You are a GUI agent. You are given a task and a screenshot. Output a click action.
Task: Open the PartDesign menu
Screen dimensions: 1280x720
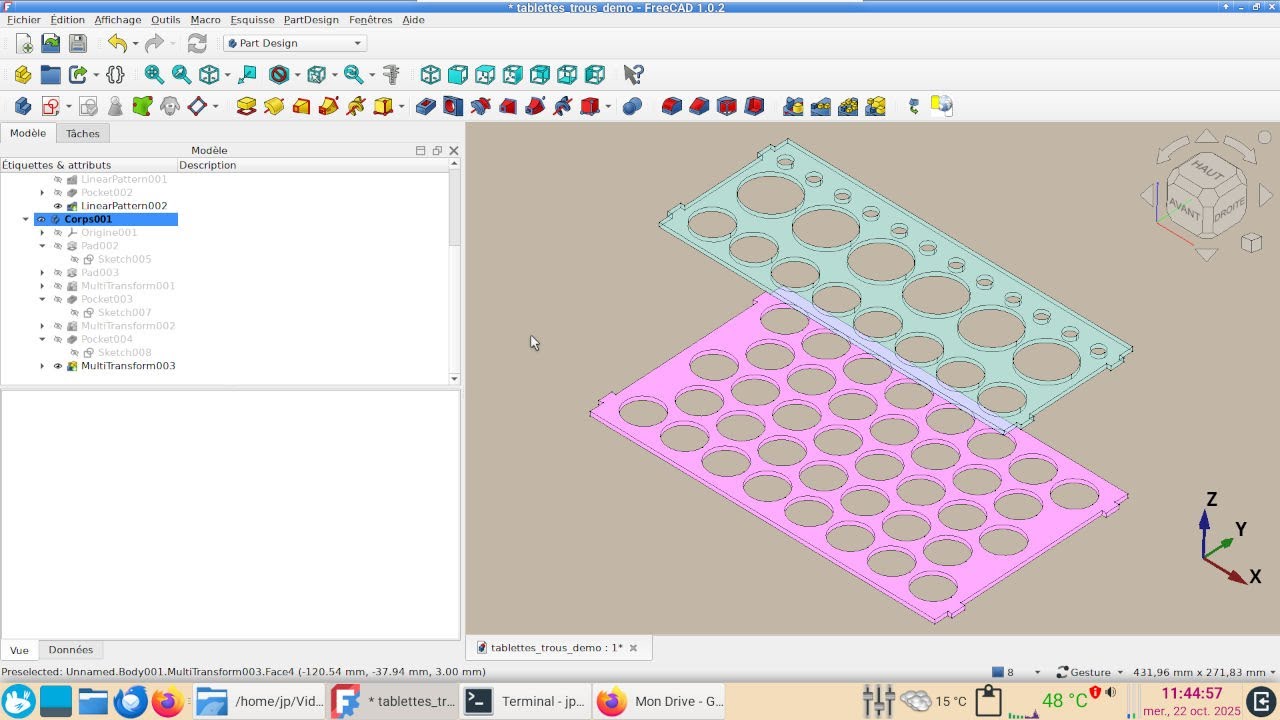[x=311, y=20]
